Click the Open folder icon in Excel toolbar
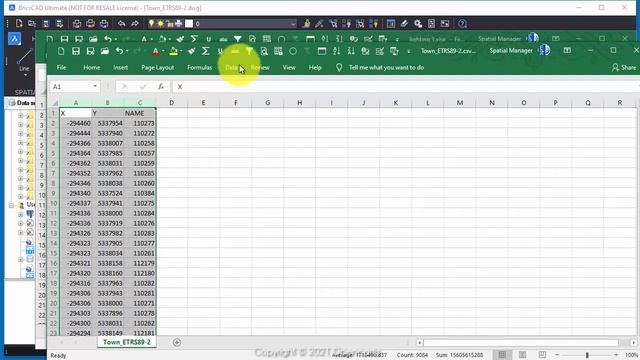 pos(105,51)
